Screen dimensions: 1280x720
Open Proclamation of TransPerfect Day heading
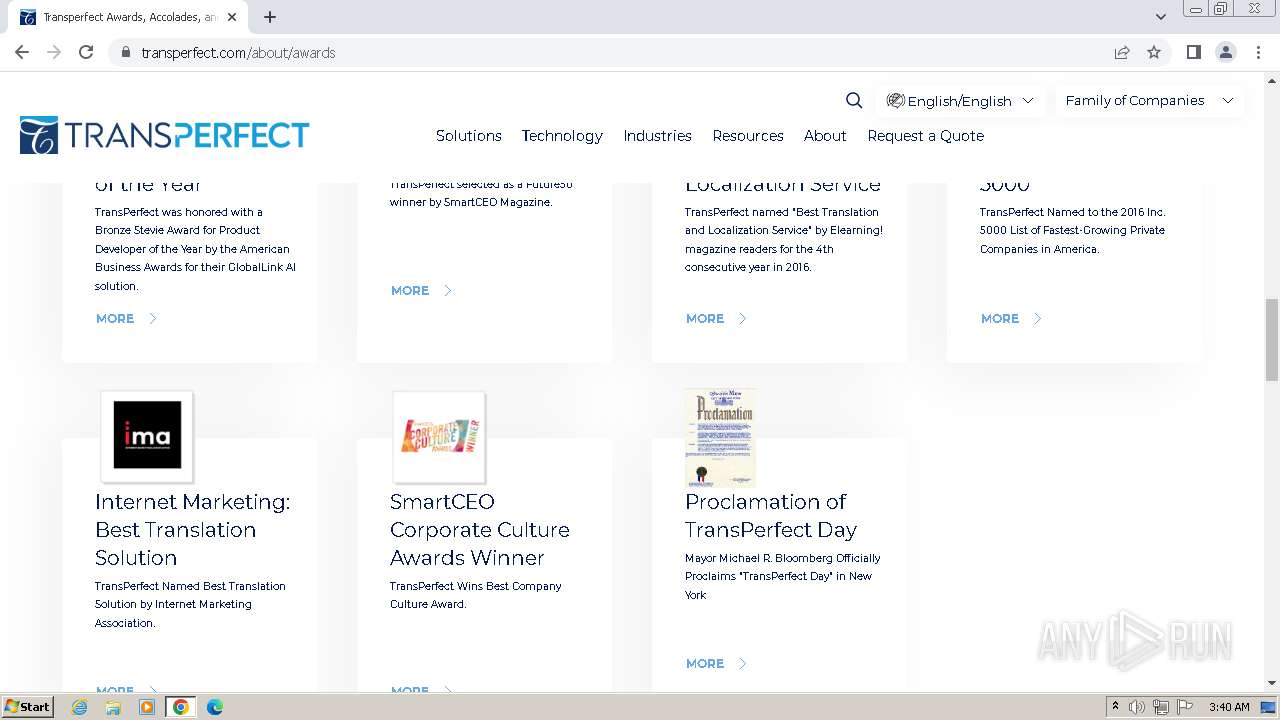[771, 515]
